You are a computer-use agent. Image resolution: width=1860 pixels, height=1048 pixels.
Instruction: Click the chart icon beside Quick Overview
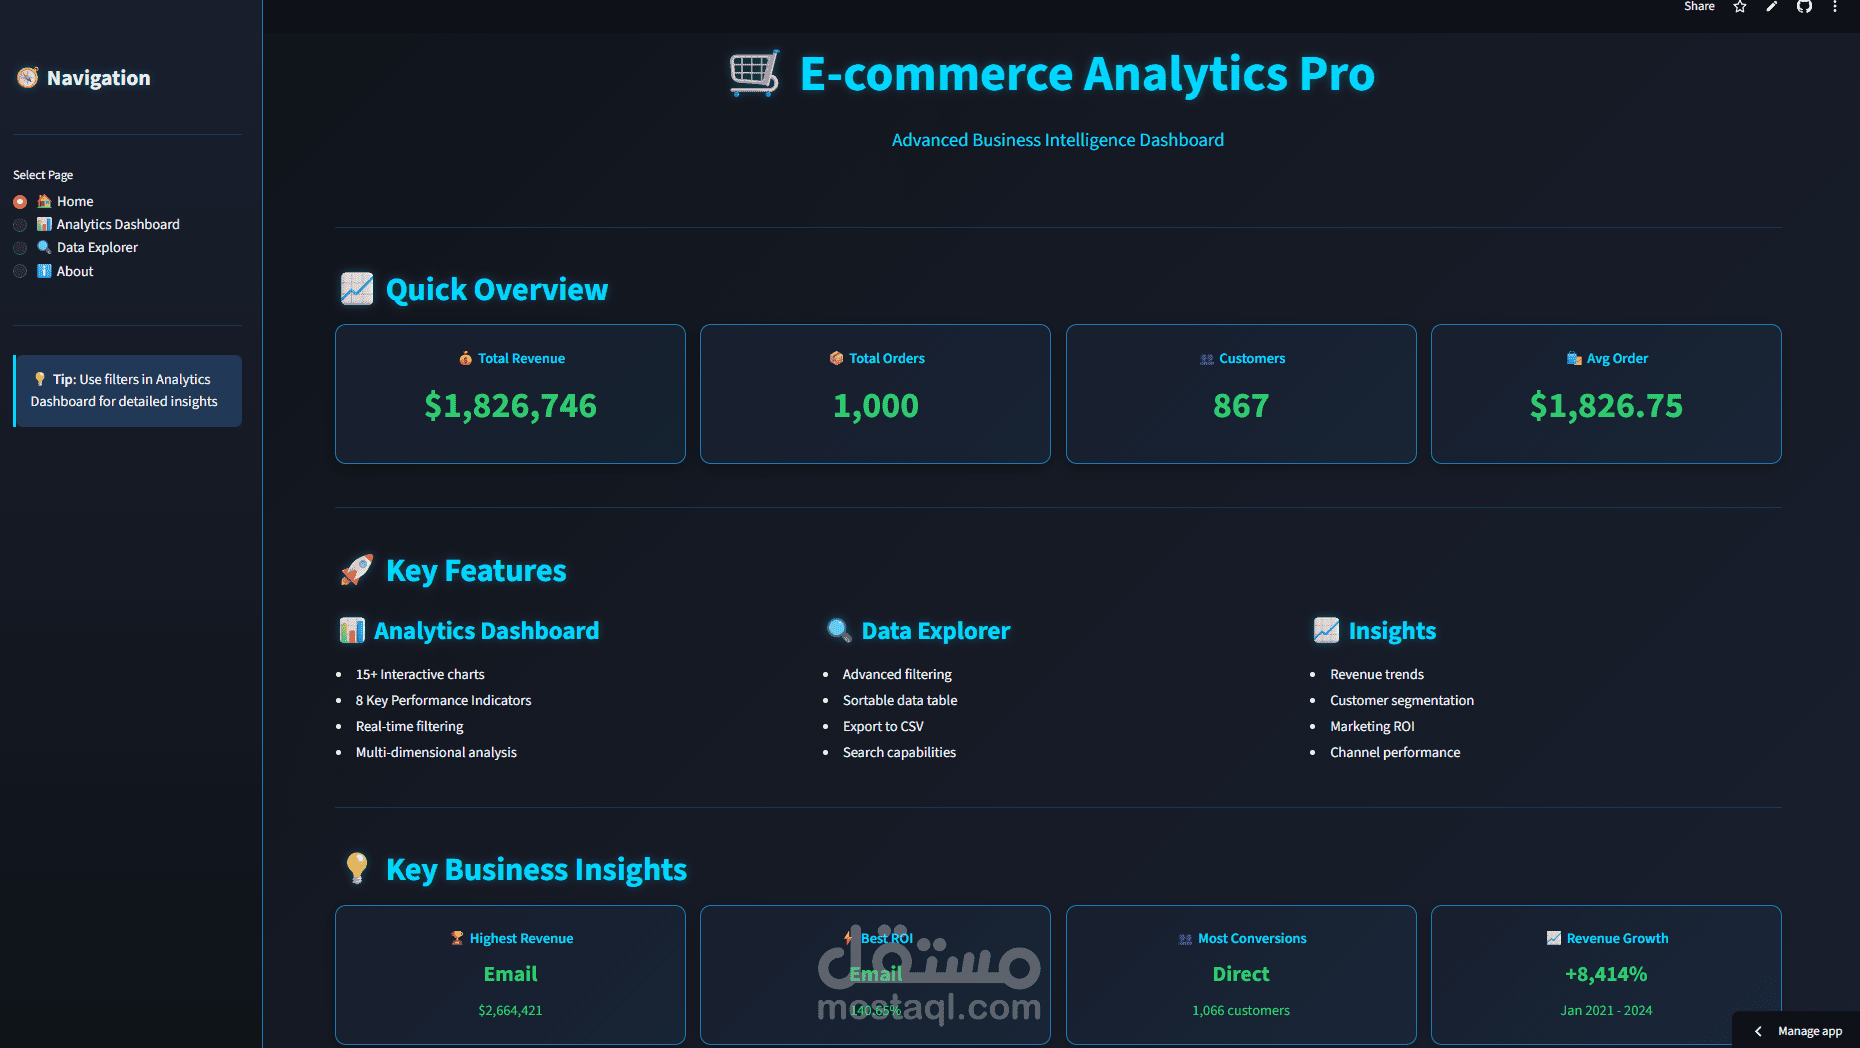coord(357,288)
